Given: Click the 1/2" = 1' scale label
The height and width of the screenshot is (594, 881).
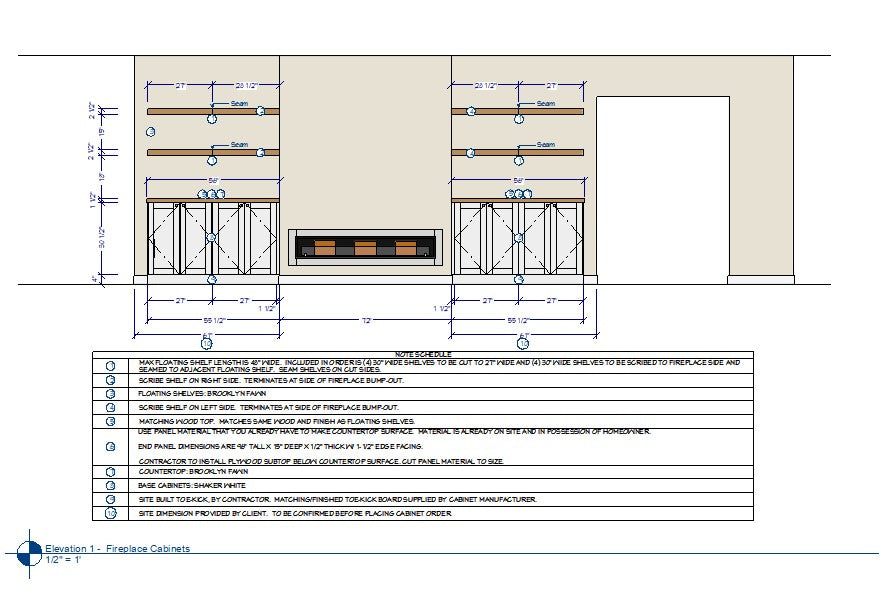Looking at the screenshot, I should (63, 559).
